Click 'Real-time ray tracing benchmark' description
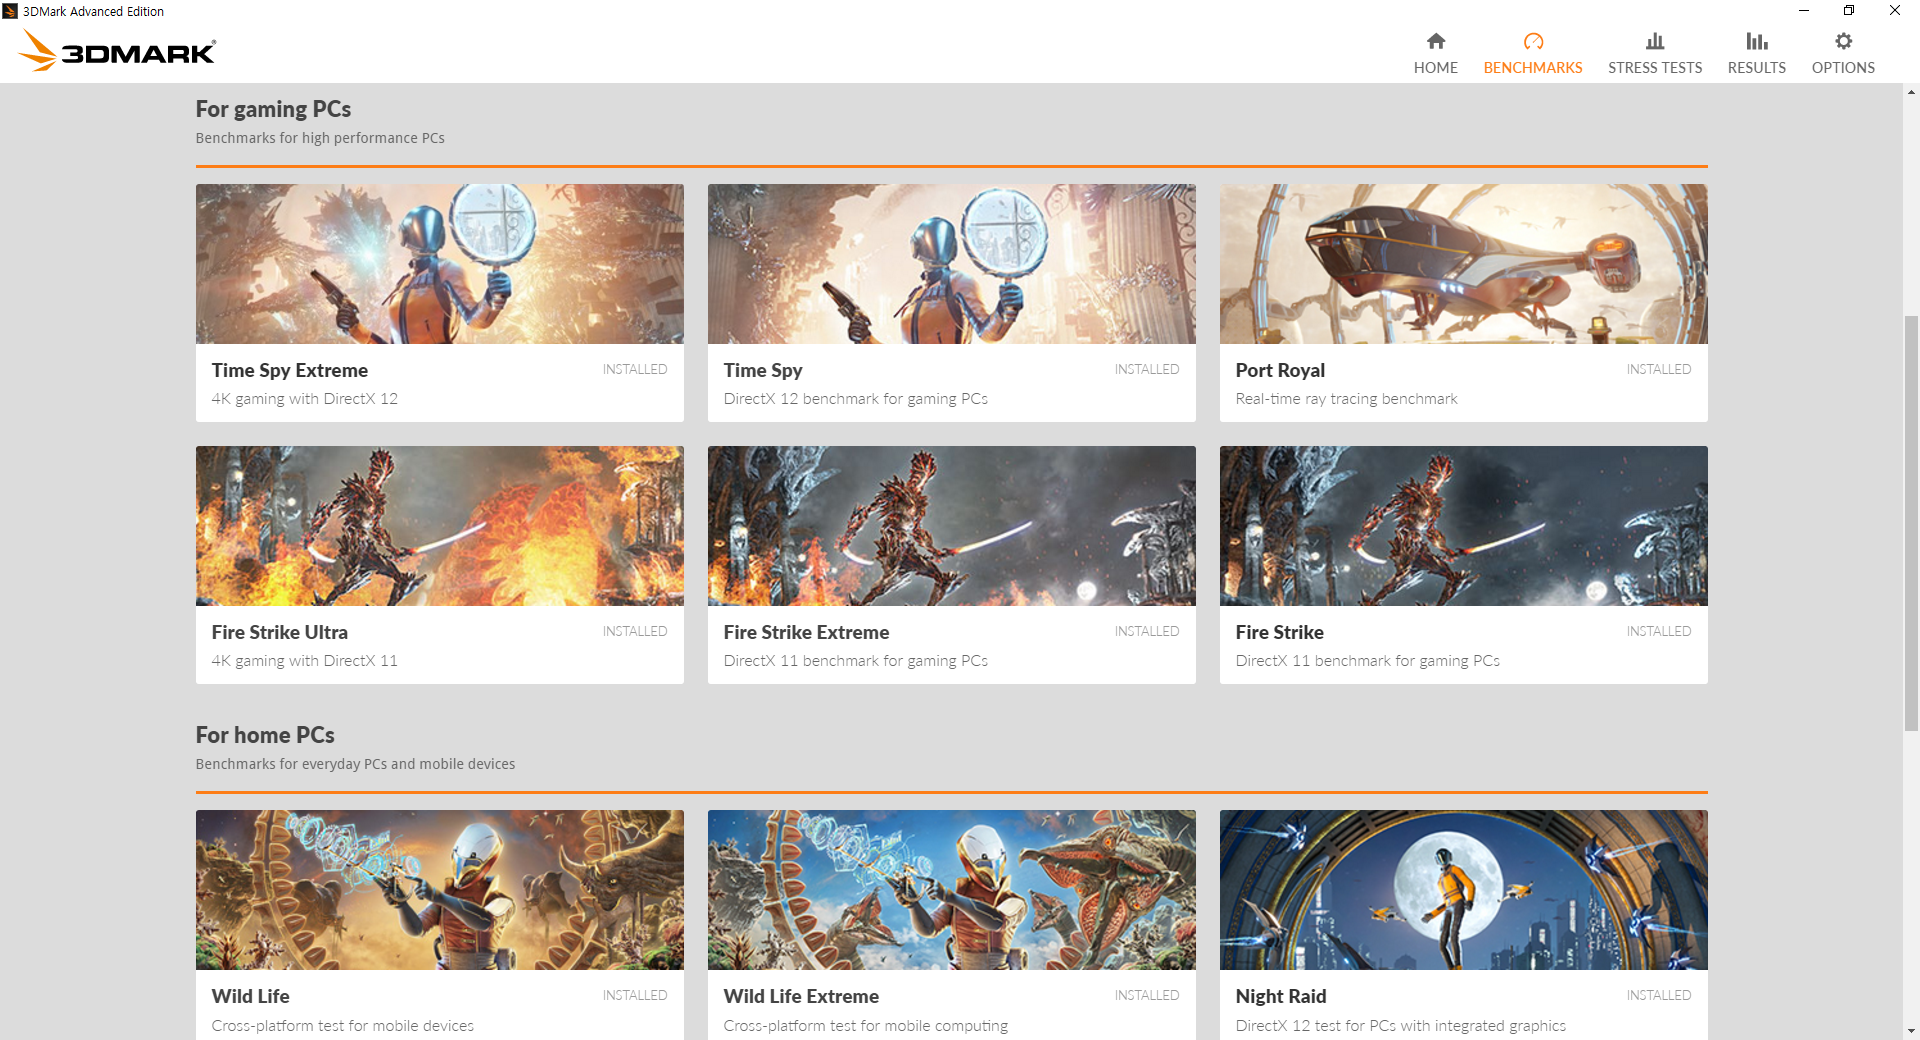This screenshot has height=1040, width=1920. coord(1346,399)
